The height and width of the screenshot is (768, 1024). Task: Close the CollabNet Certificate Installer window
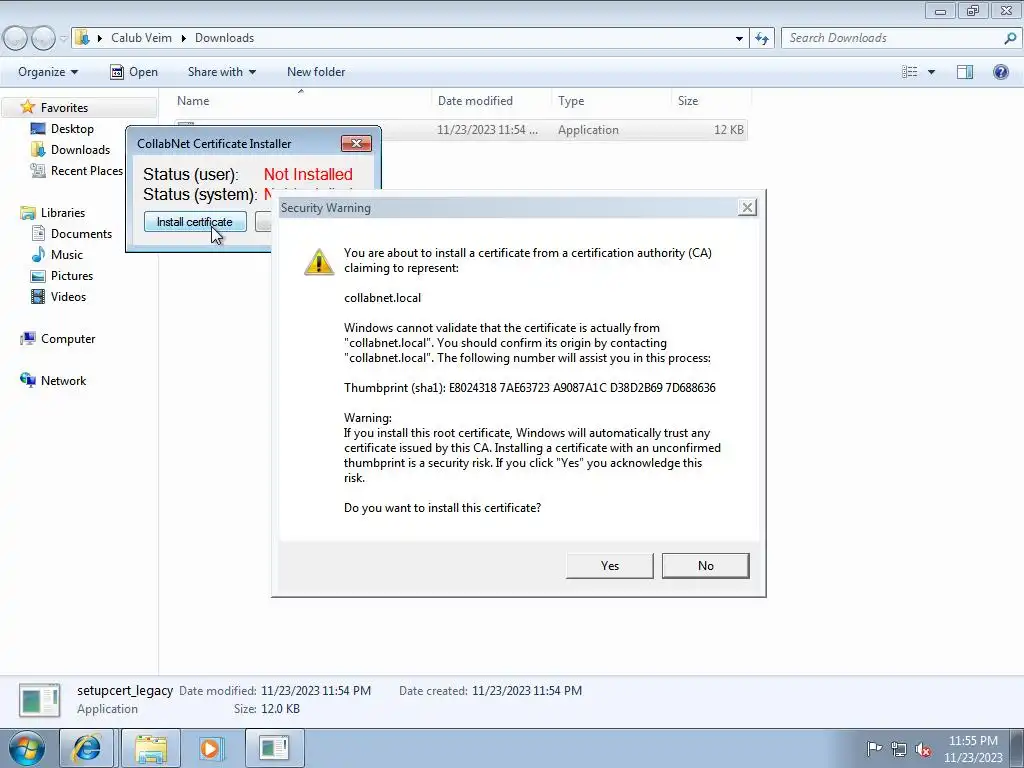(x=356, y=143)
